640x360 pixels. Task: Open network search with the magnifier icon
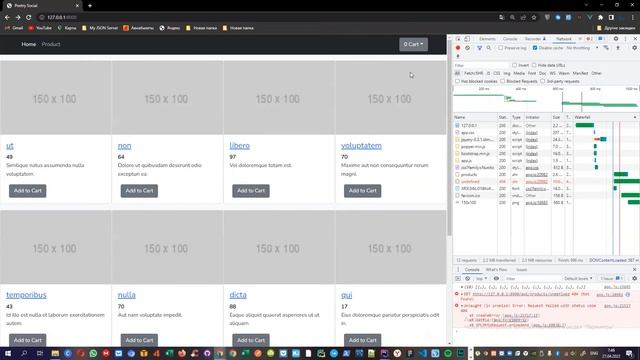point(489,48)
